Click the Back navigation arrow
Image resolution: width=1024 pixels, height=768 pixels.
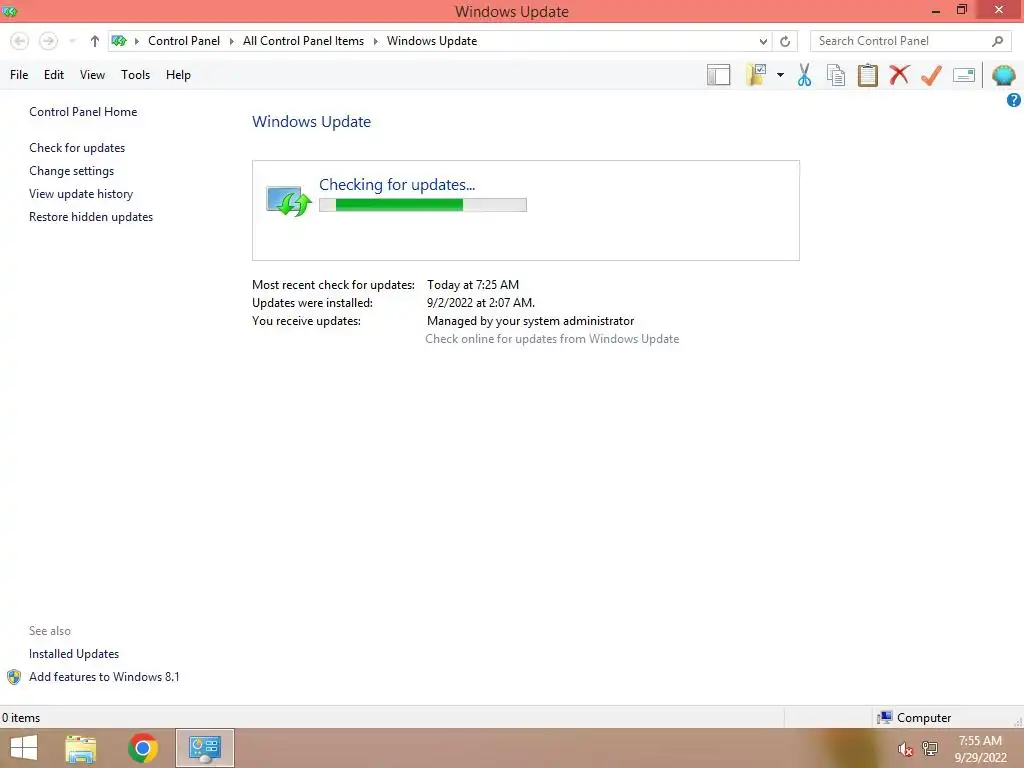pyautogui.click(x=20, y=41)
